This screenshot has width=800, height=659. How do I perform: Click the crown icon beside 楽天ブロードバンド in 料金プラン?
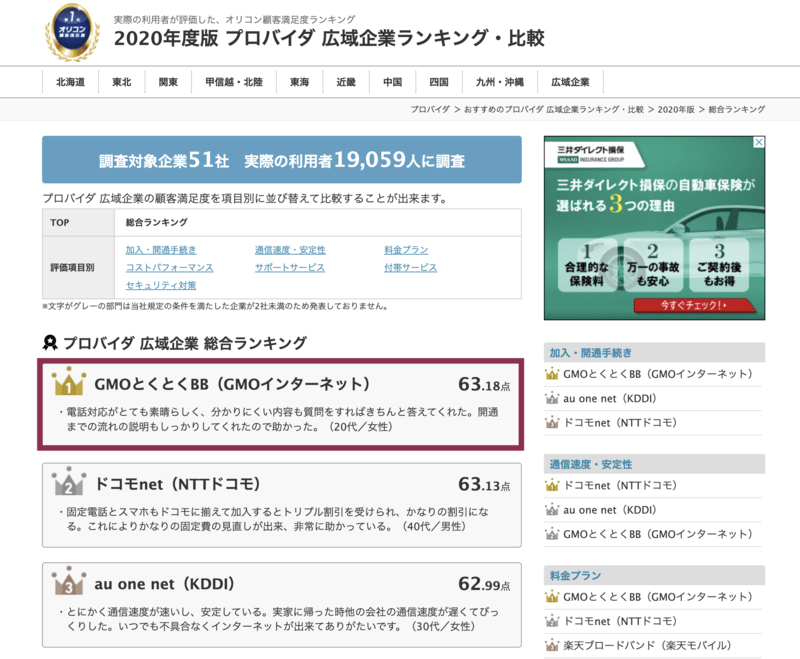(551, 645)
